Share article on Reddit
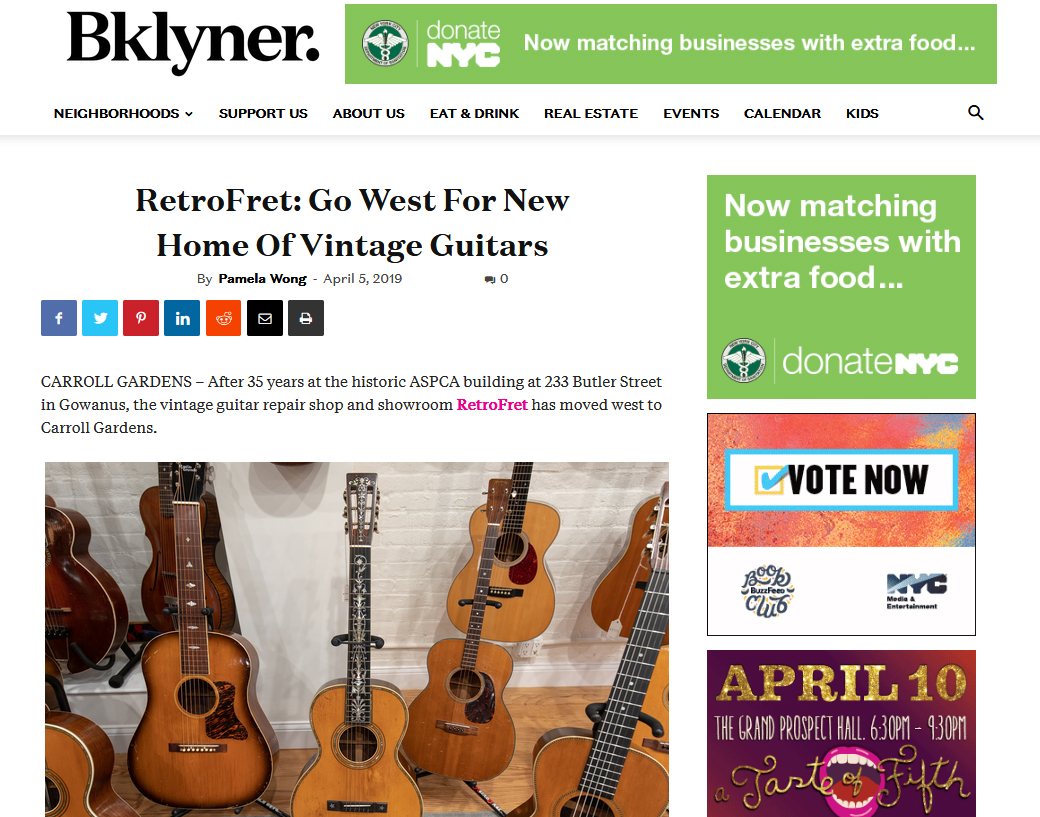This screenshot has height=817, width=1040. (224, 318)
